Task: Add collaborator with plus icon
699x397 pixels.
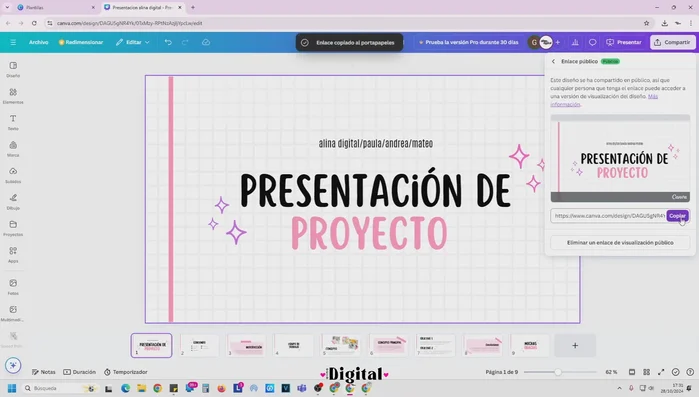Action: pos(558,42)
